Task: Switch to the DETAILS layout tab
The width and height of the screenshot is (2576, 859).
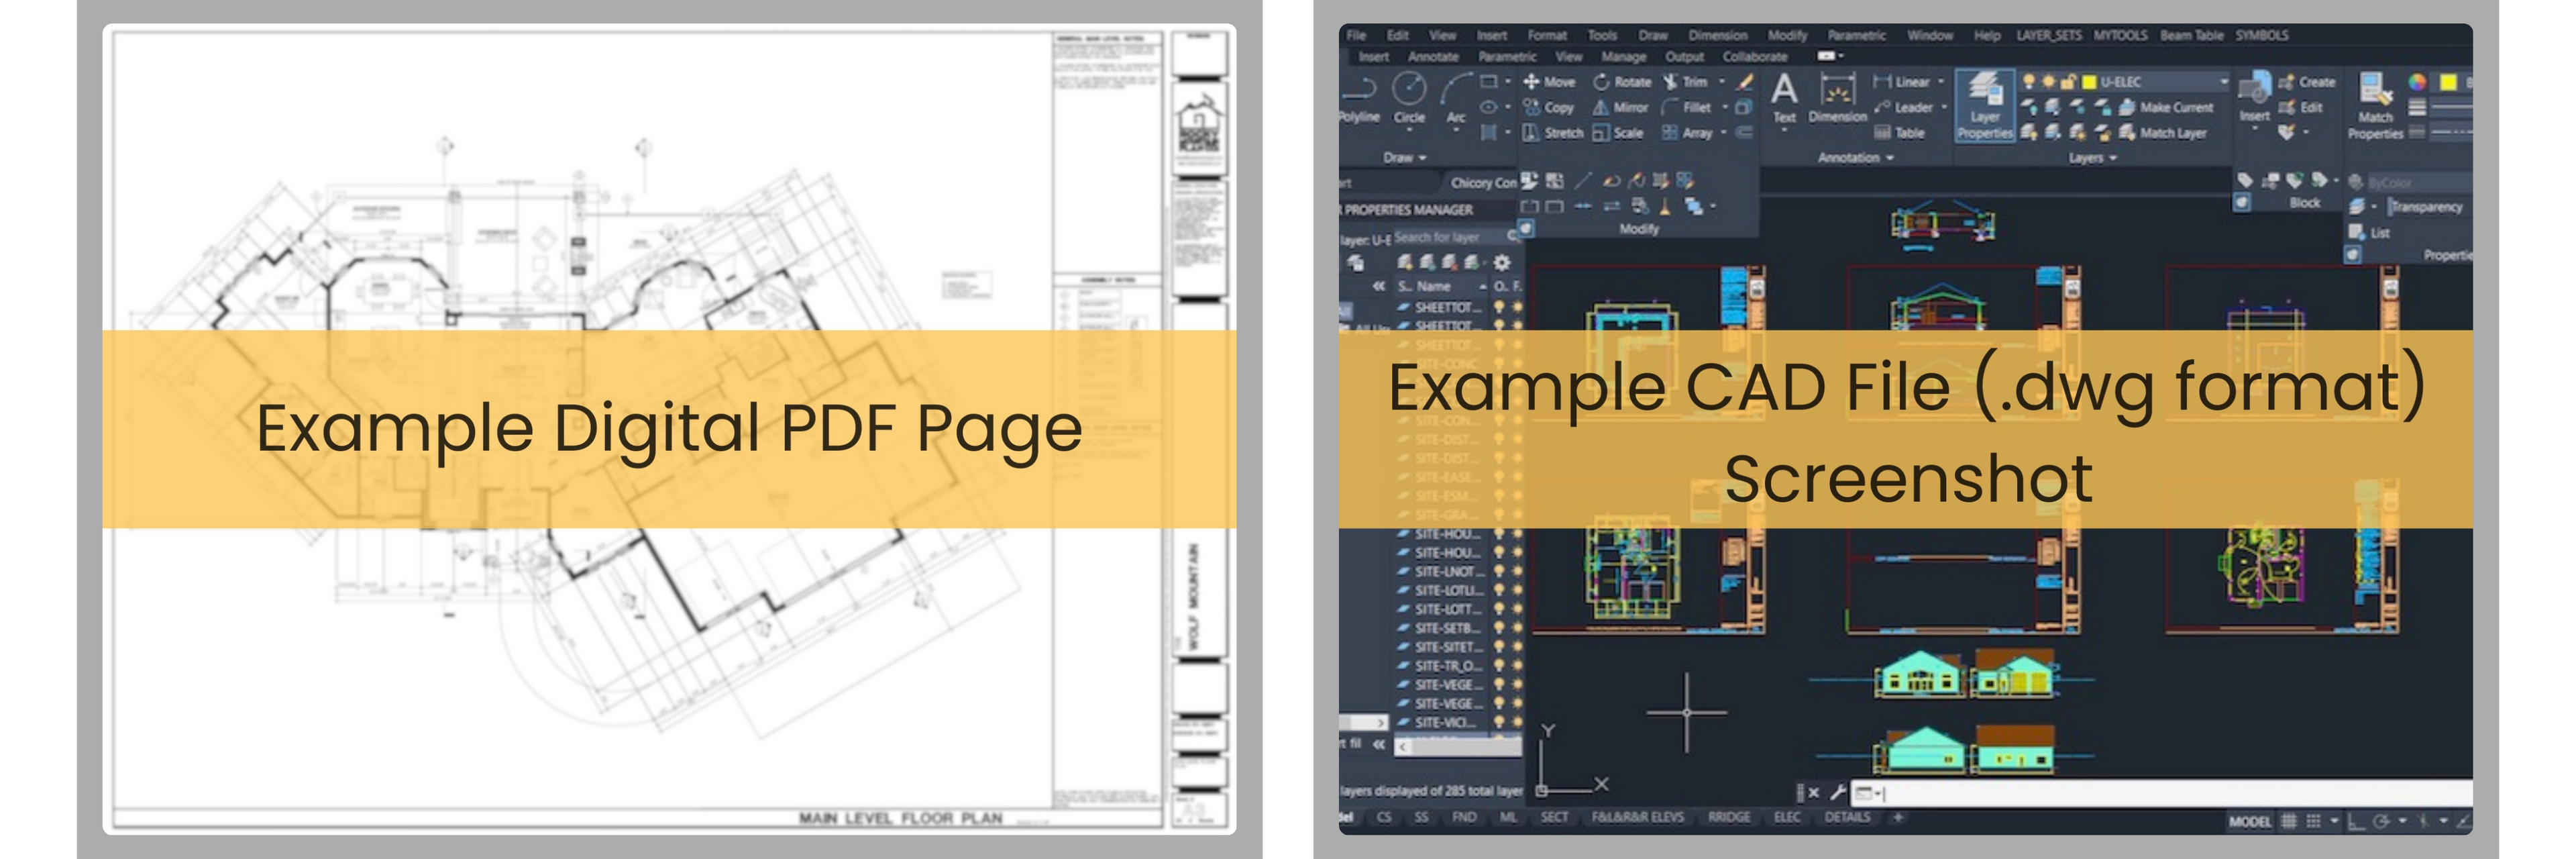Action: (1847, 818)
